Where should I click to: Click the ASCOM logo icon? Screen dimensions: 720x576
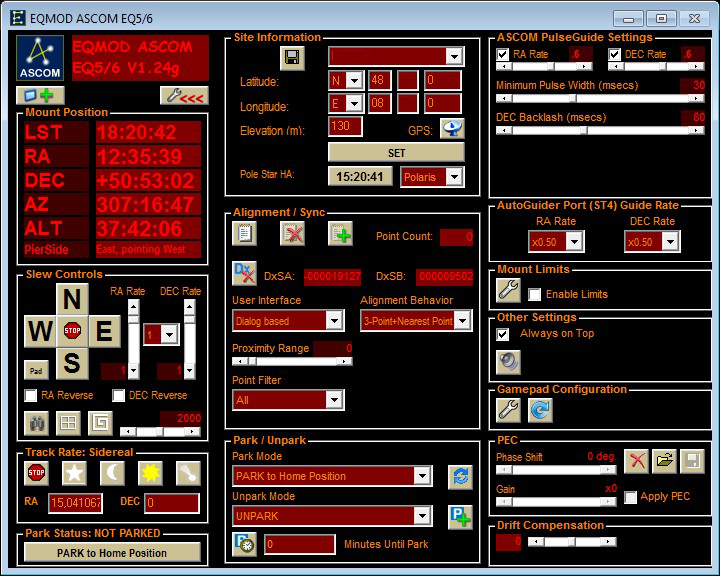pyautogui.click(x=40, y=58)
